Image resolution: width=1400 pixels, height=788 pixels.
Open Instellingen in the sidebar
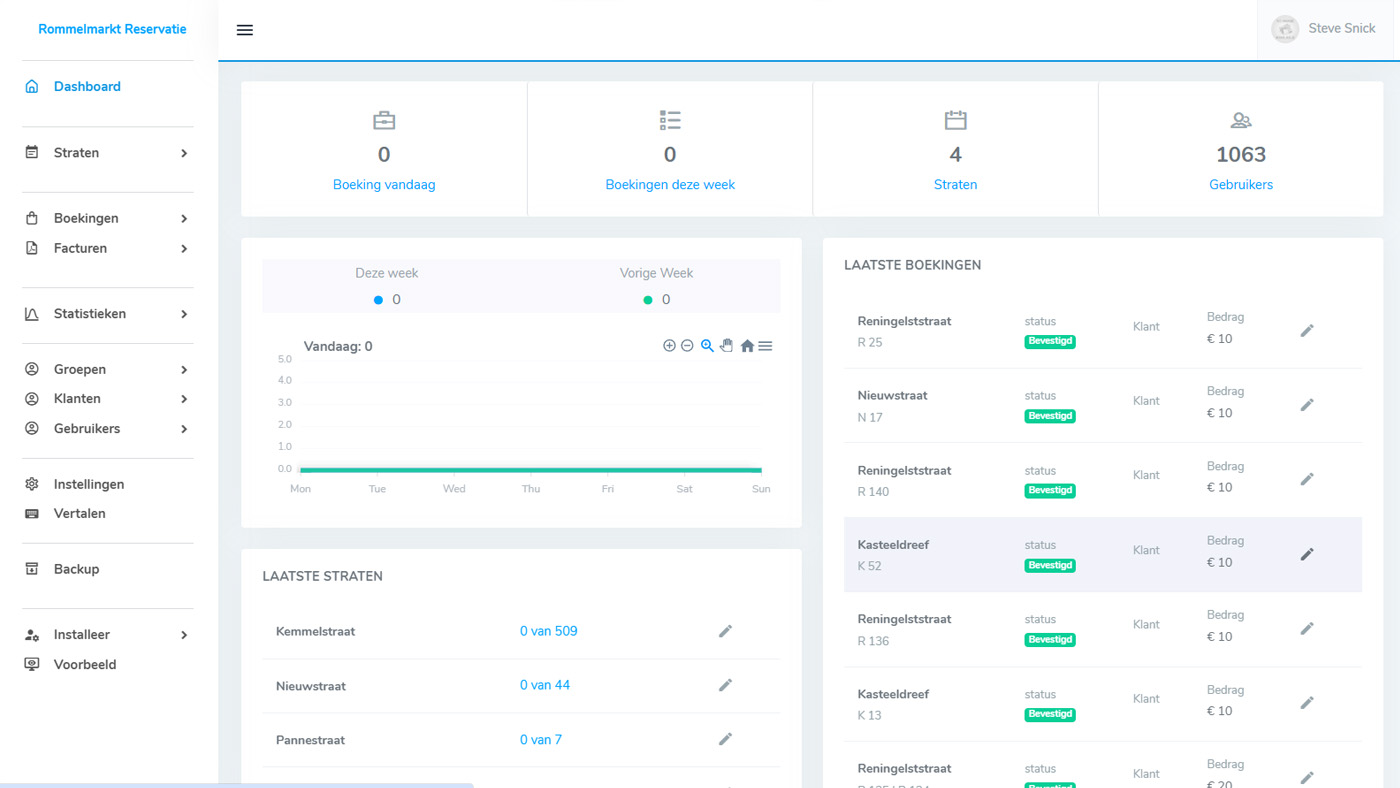[x=89, y=484]
